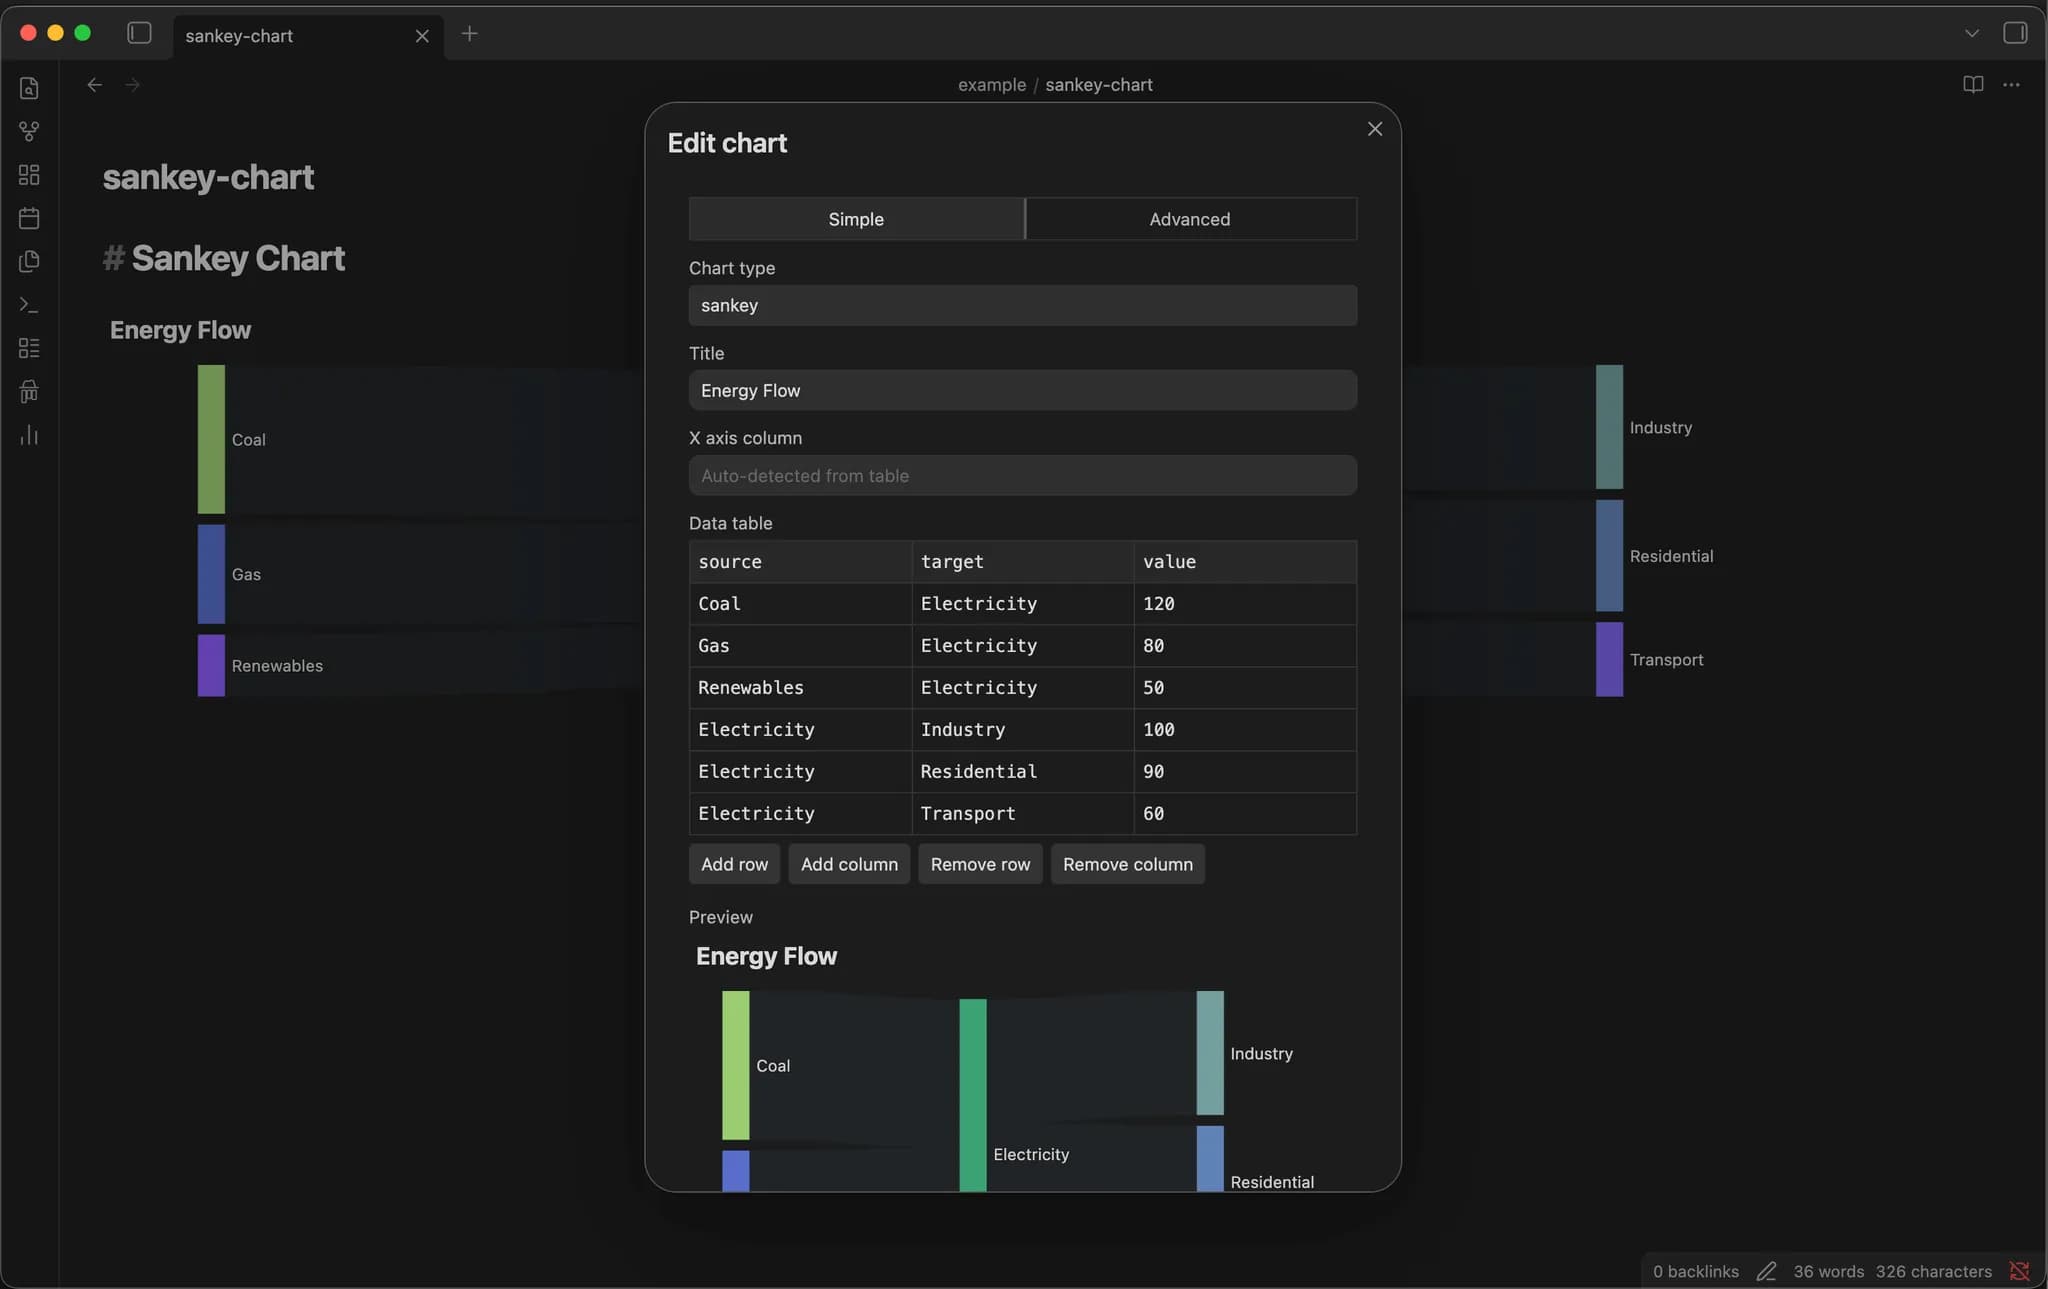Edit the Transport target cell

(1023, 814)
